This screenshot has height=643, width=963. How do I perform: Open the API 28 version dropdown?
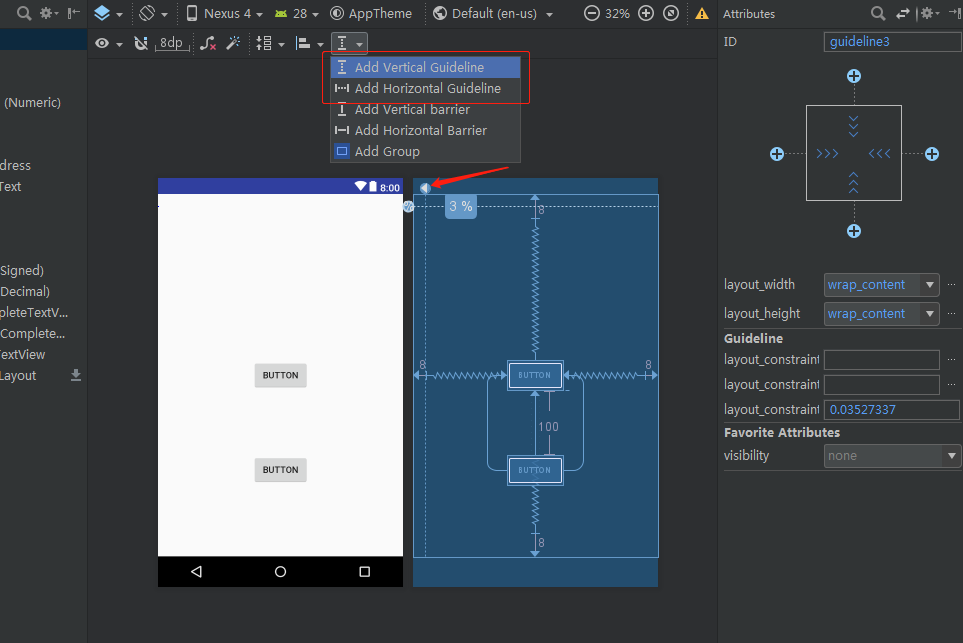[x=297, y=13]
